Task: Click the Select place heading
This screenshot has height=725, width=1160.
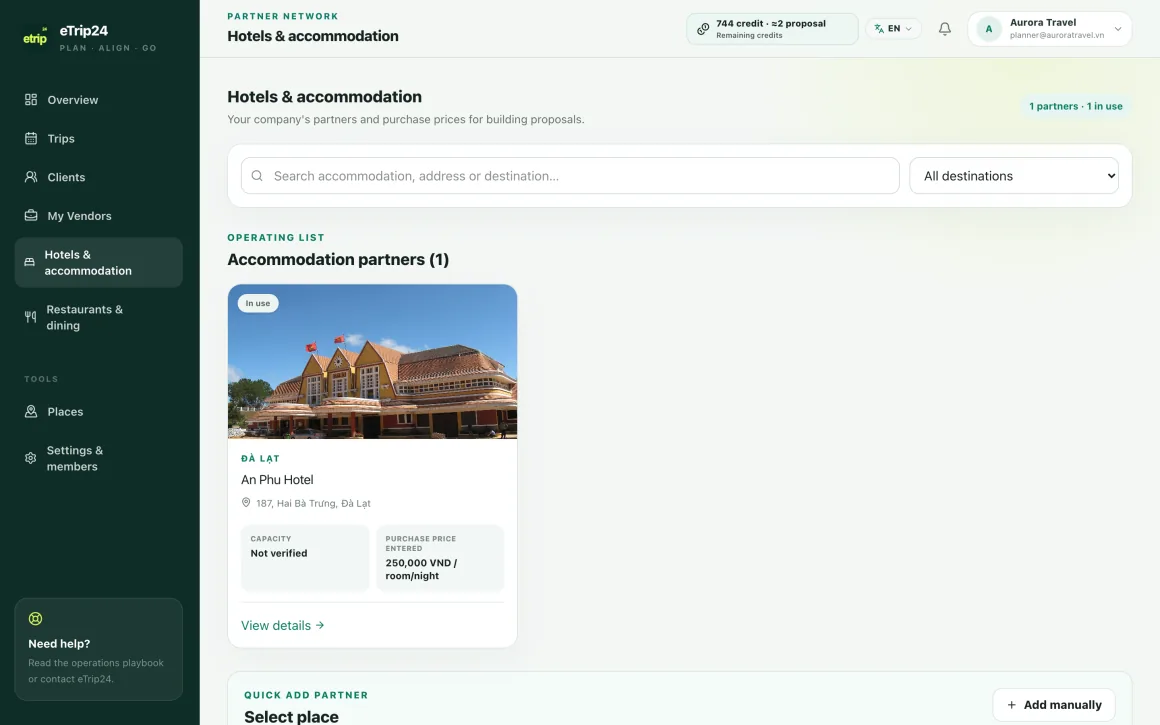Action: pos(291,716)
